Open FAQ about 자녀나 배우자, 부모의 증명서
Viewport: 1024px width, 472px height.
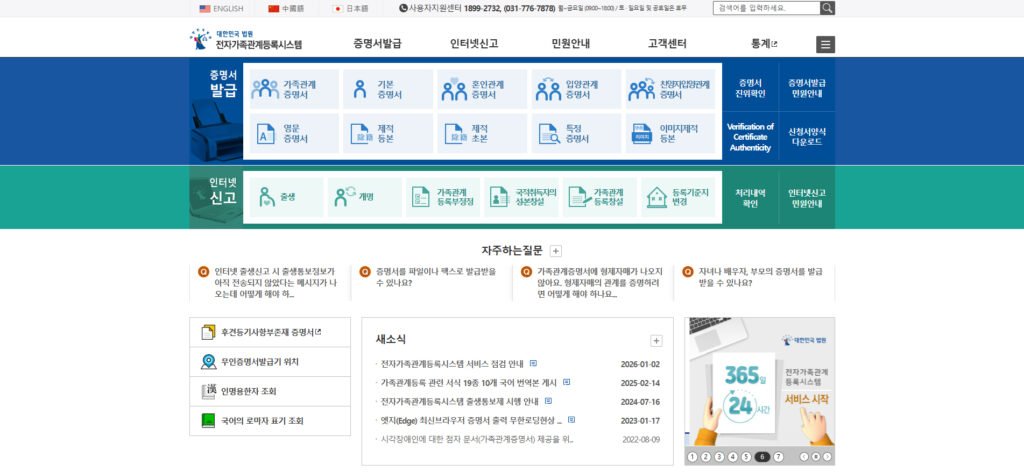tap(761, 277)
